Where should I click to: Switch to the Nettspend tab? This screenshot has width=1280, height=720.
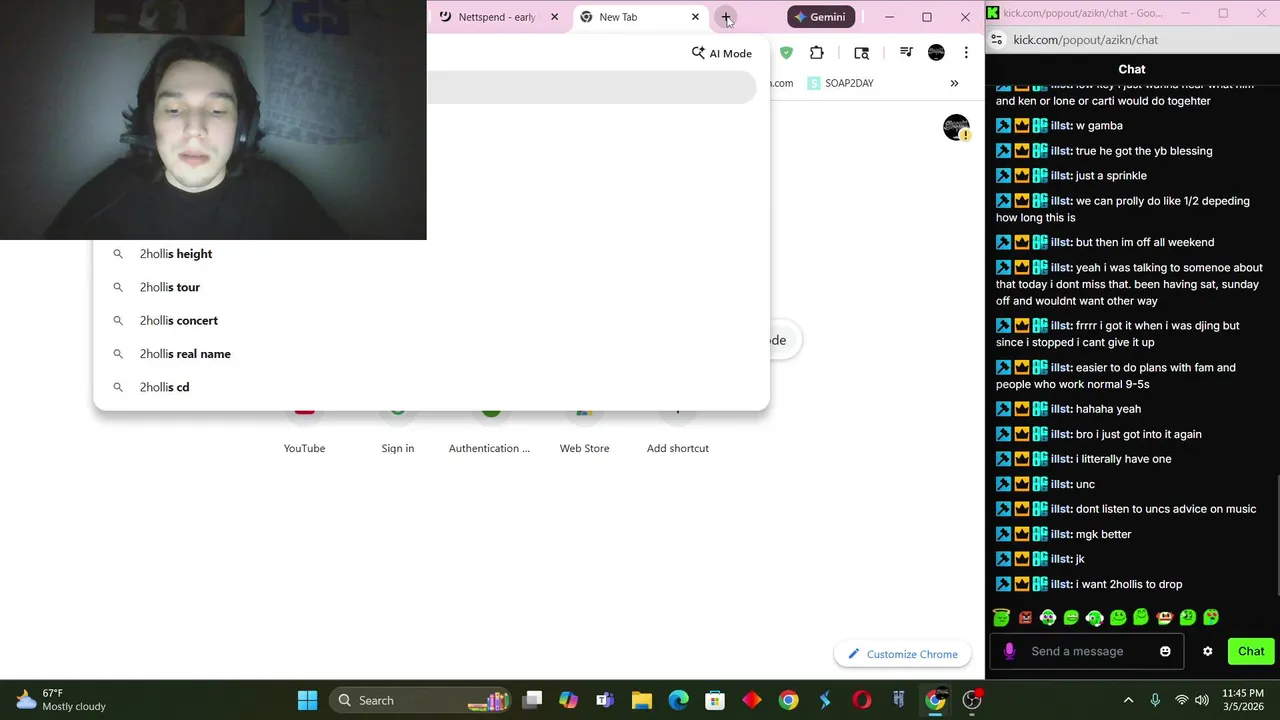(x=497, y=17)
